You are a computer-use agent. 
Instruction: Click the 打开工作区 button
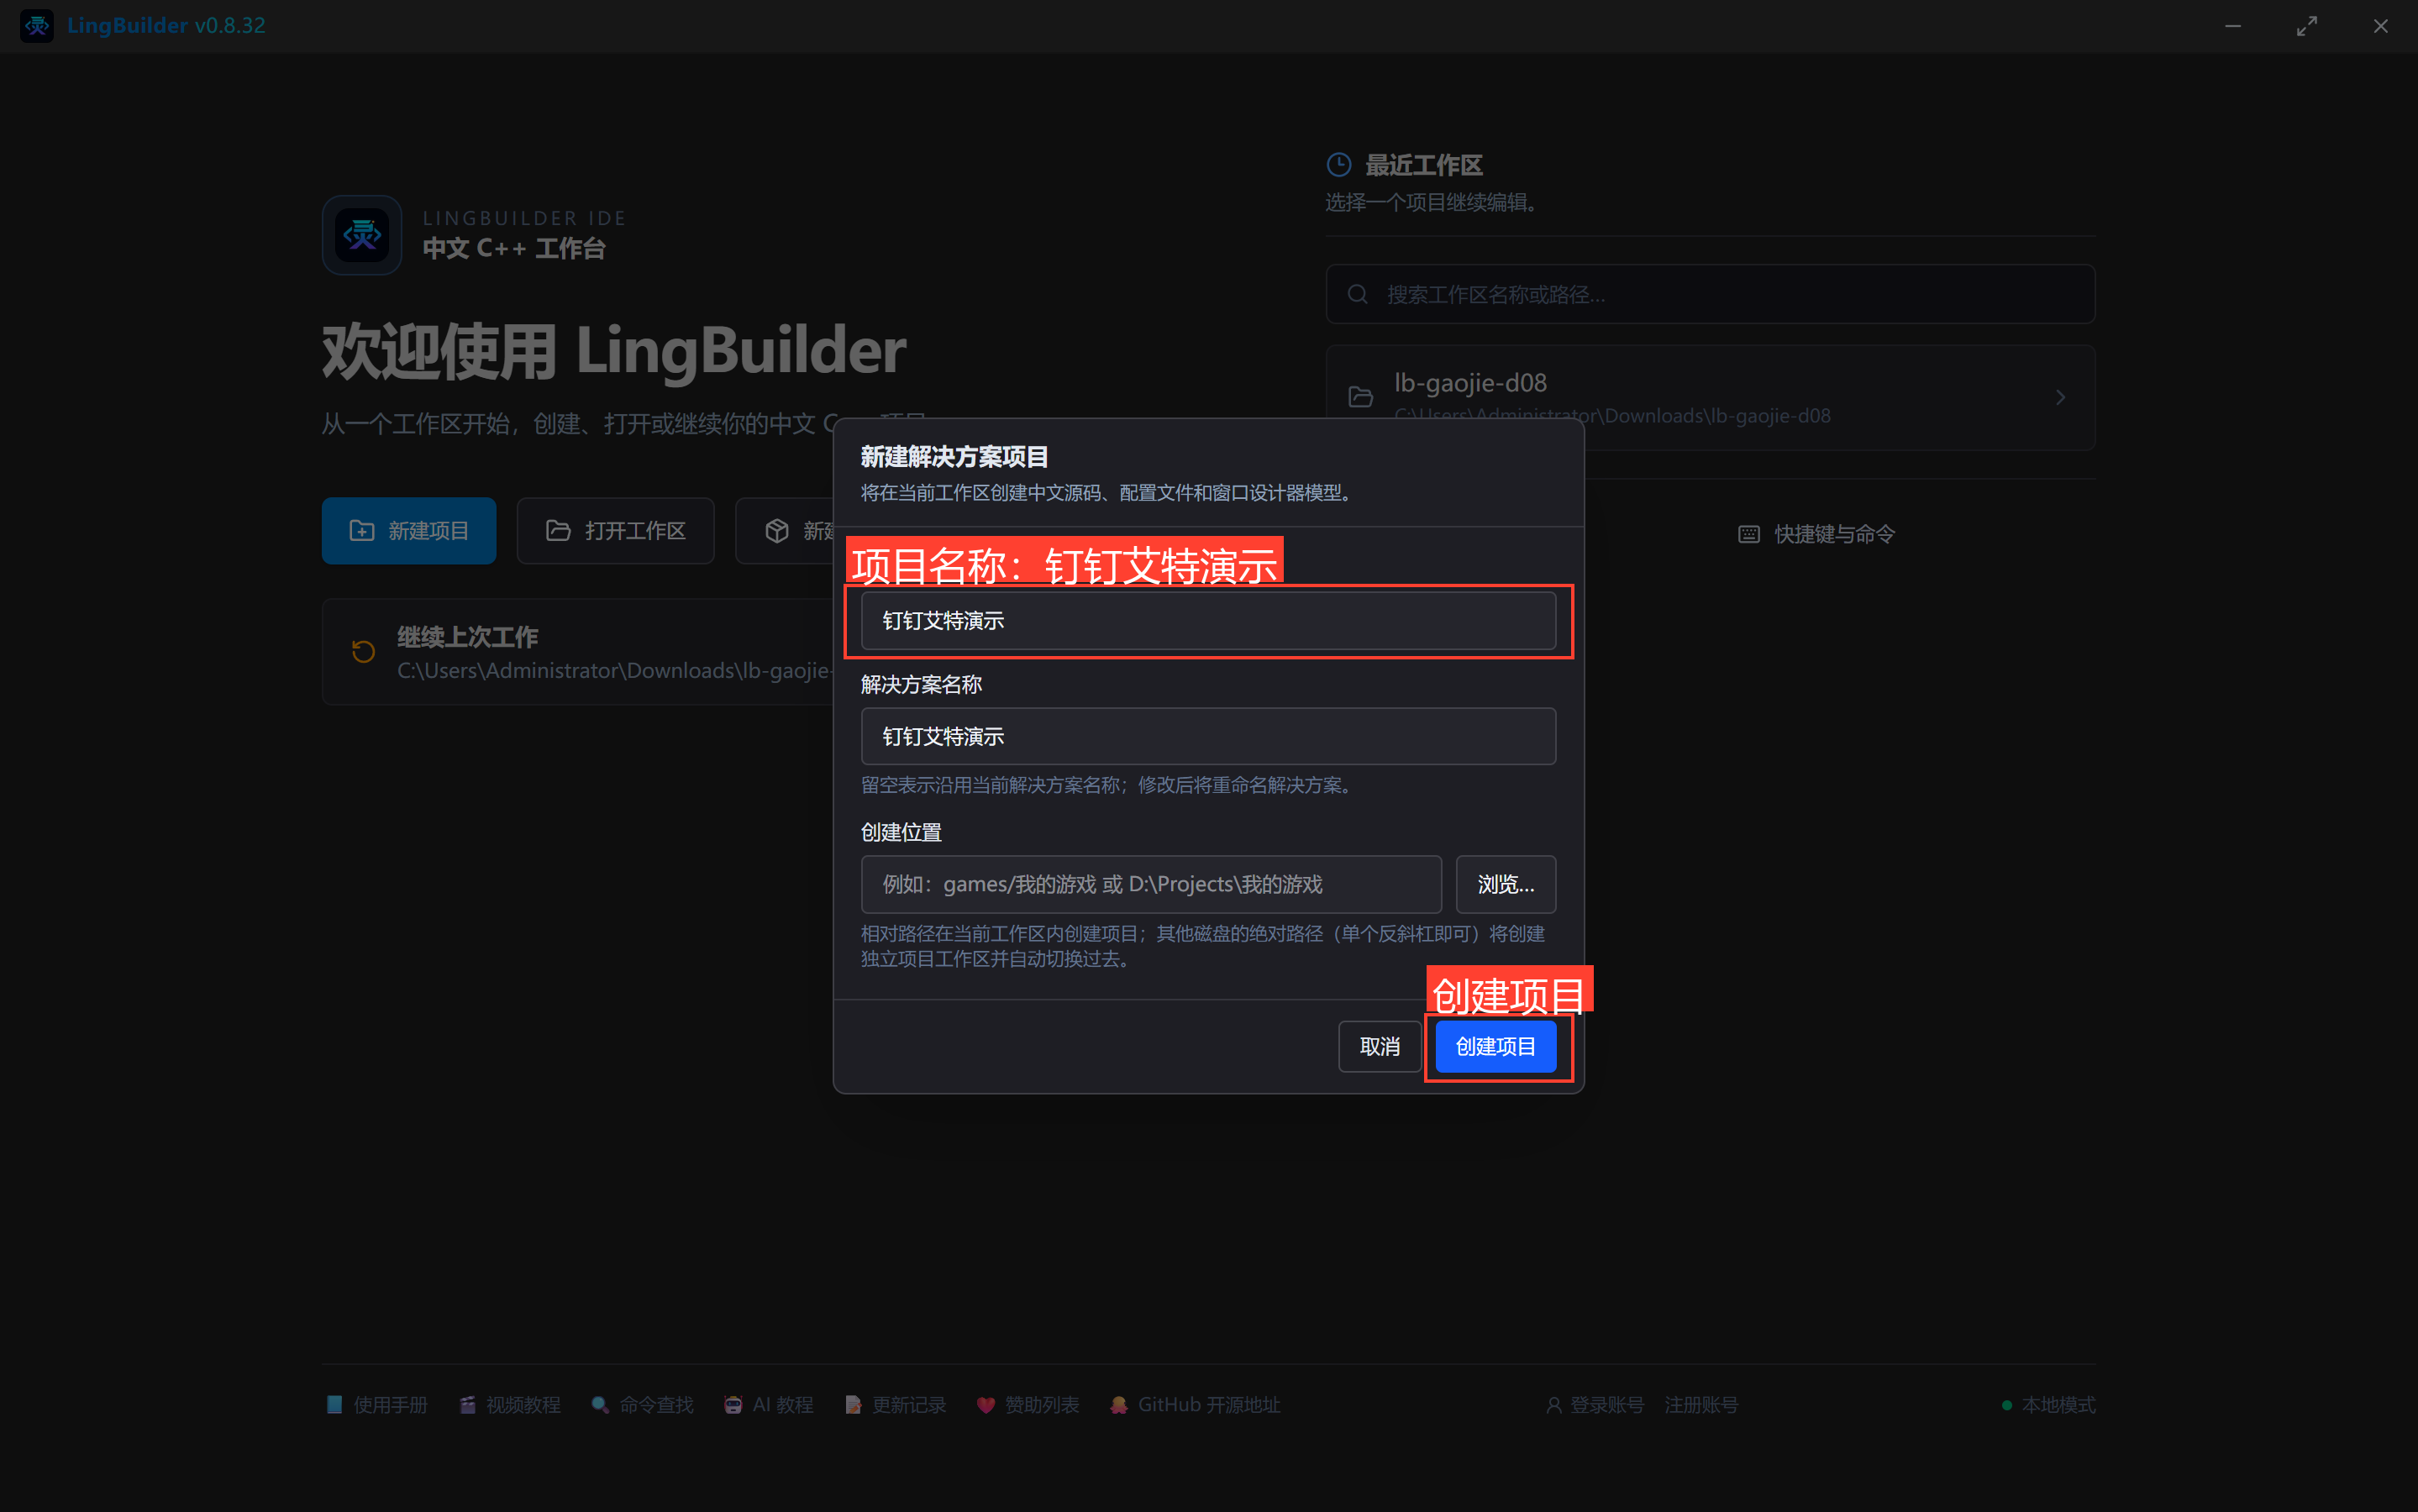tap(615, 531)
